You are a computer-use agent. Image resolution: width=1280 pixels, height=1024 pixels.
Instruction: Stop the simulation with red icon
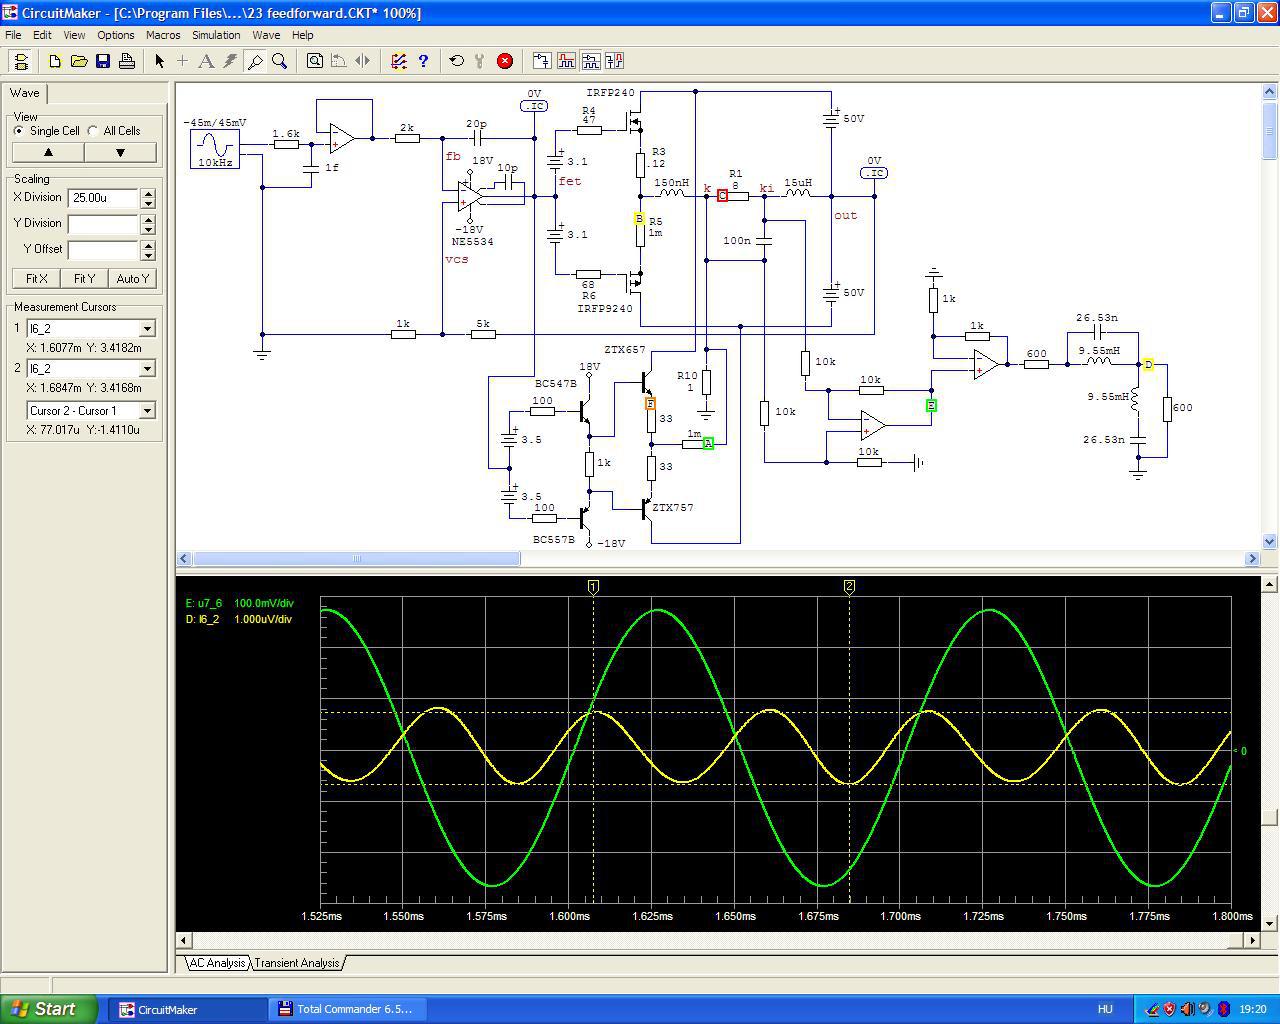[x=505, y=61]
